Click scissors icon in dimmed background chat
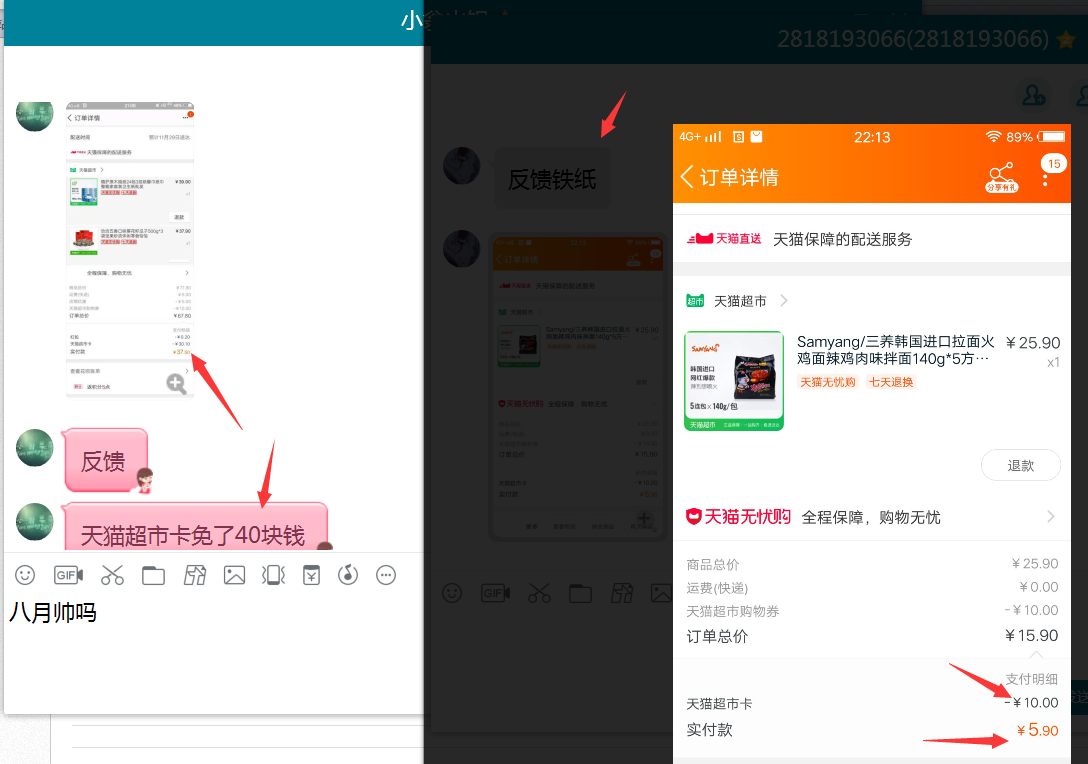The height and width of the screenshot is (764, 1088). [x=539, y=593]
